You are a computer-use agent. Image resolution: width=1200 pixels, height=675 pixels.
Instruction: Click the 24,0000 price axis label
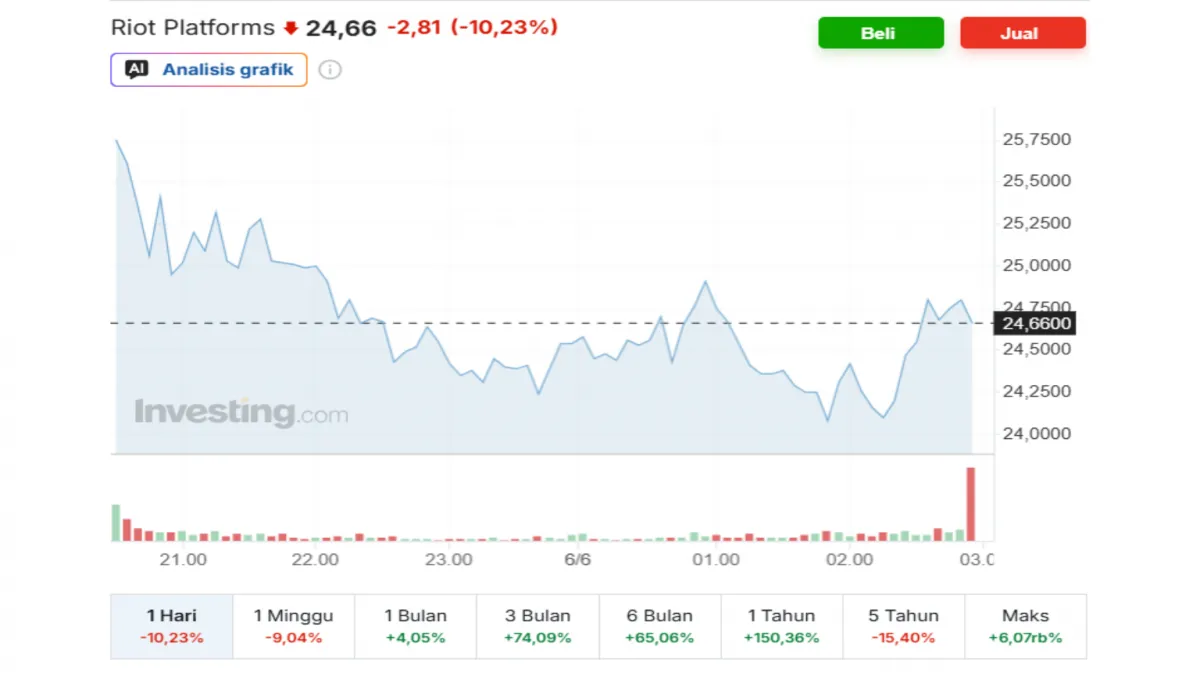pyautogui.click(x=1036, y=433)
